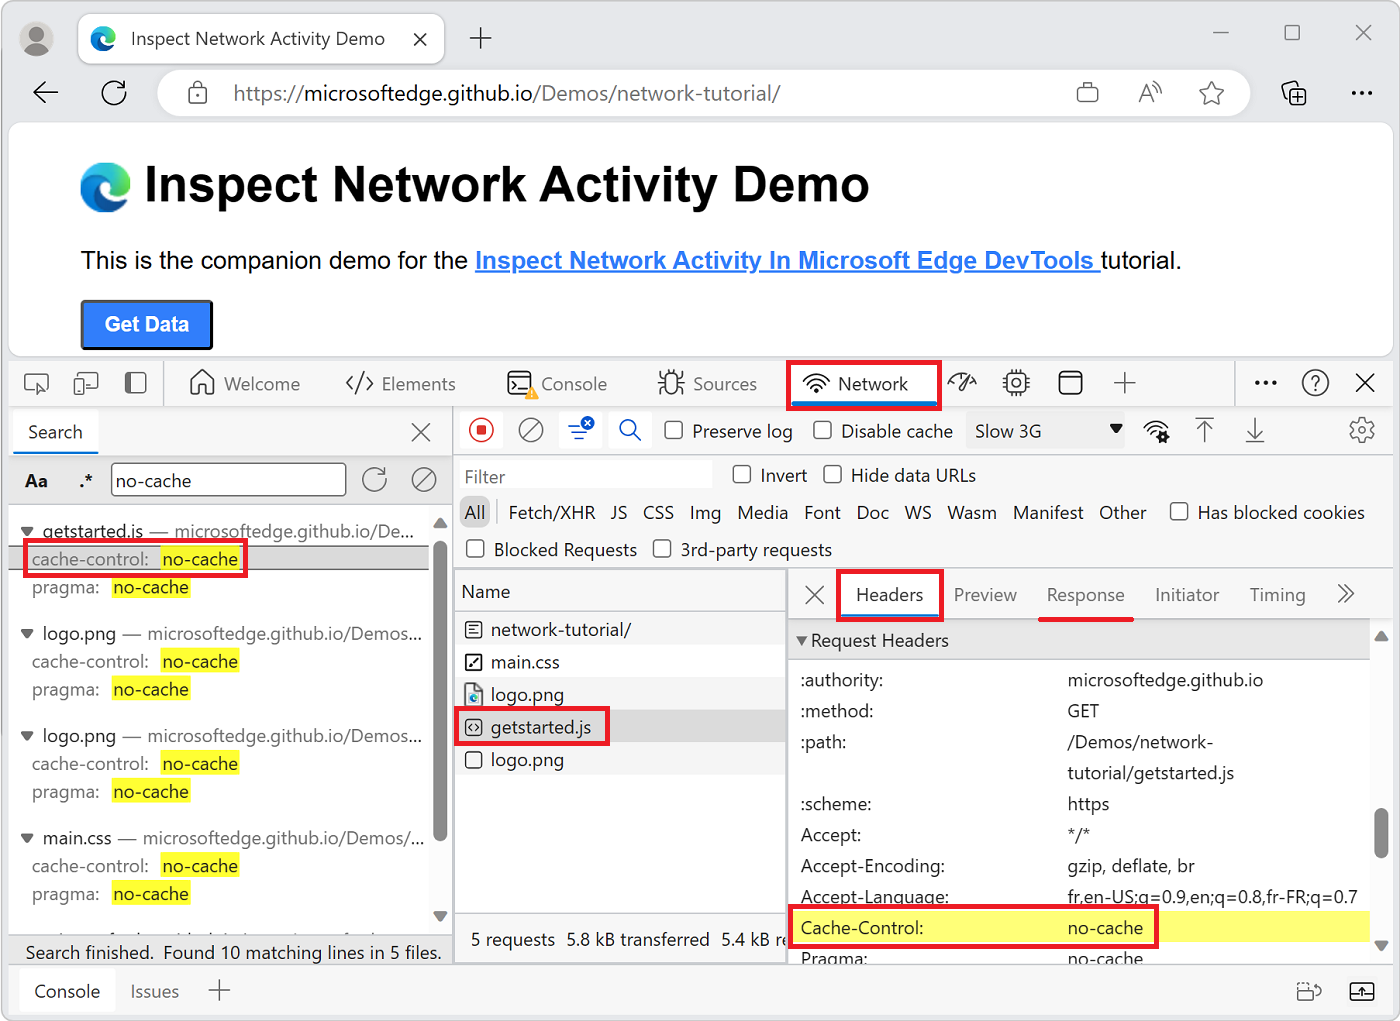Toggle device emulation mode

coord(85,383)
